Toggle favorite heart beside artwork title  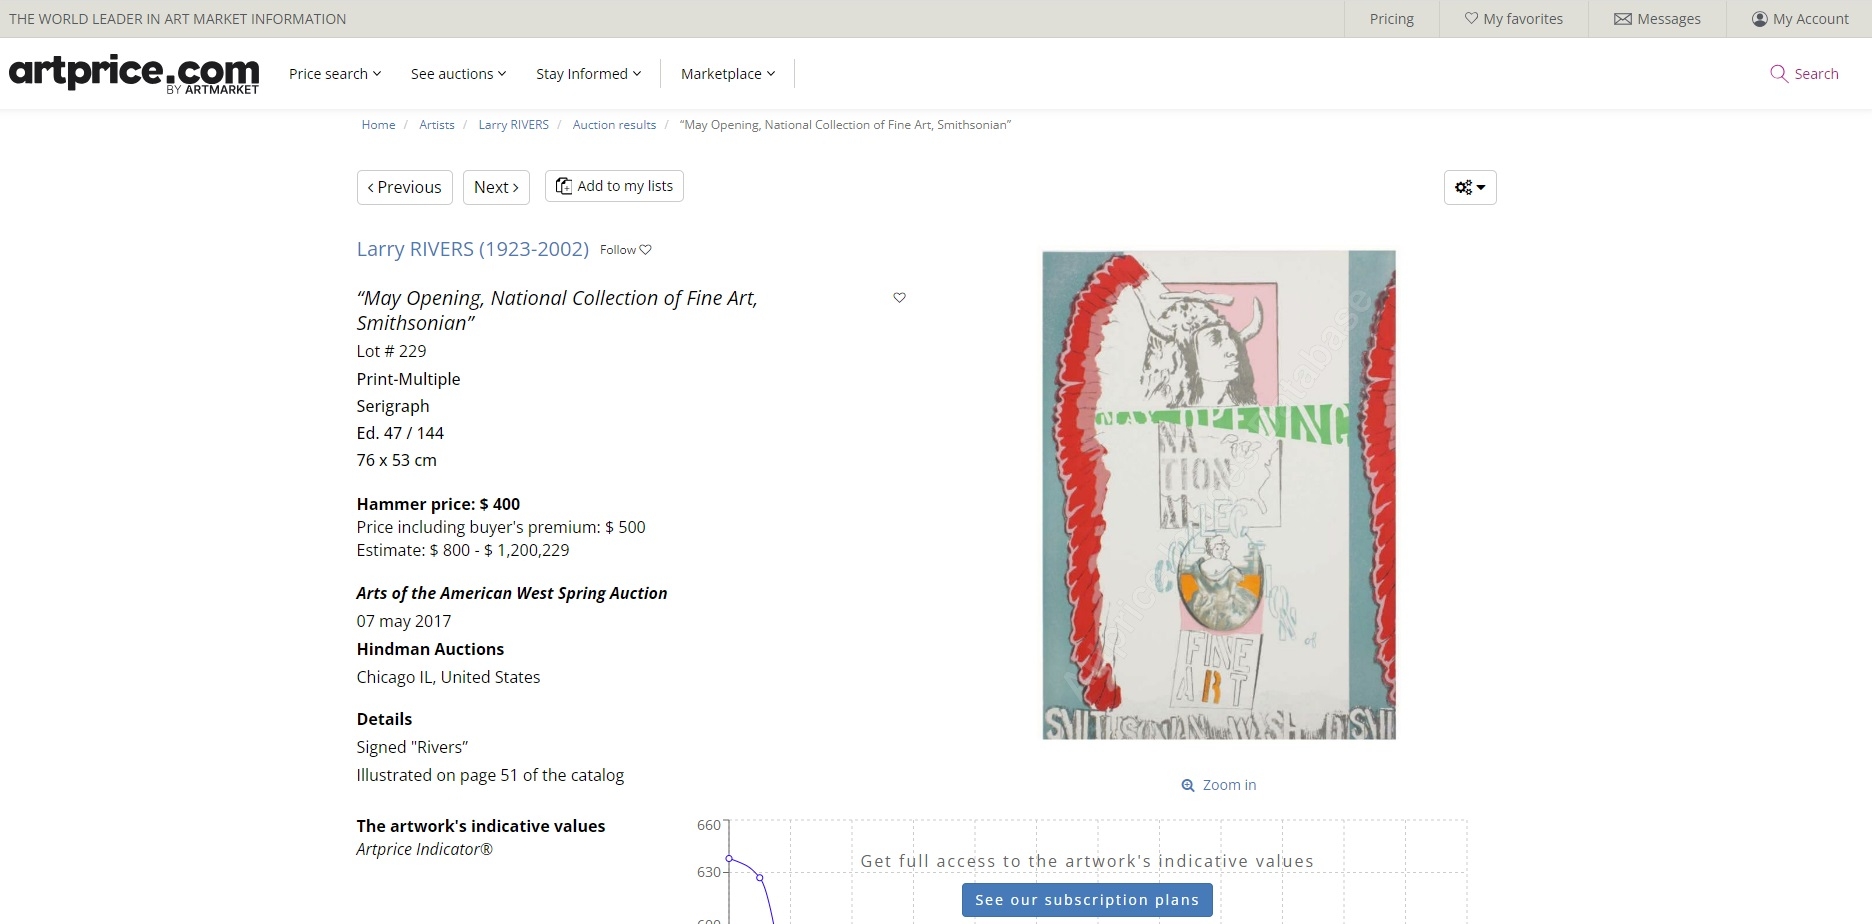[899, 298]
